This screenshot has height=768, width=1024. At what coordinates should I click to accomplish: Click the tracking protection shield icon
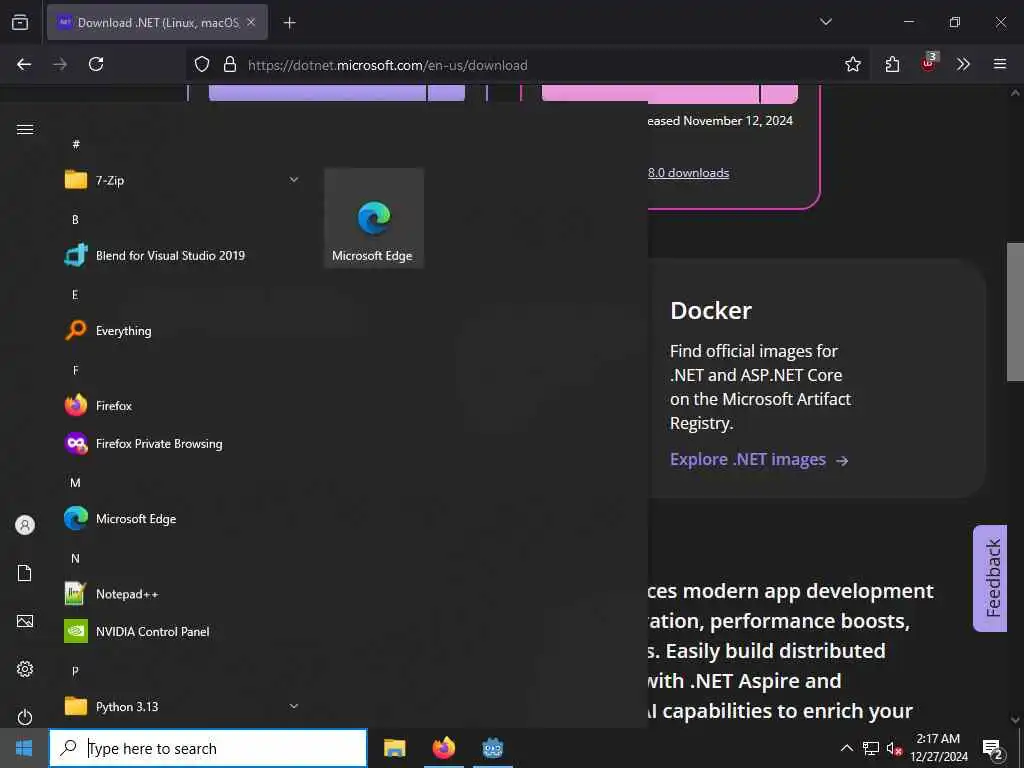[202, 64]
